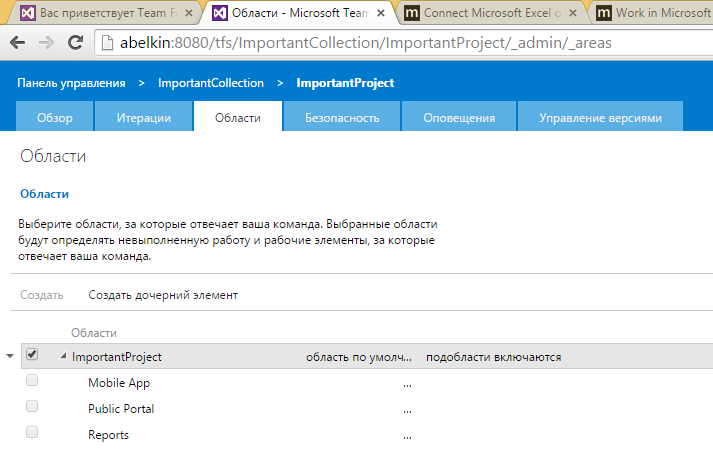Viewport: 713px width, 472px height.
Task: Click the Области column header
Action: pyautogui.click(x=94, y=333)
